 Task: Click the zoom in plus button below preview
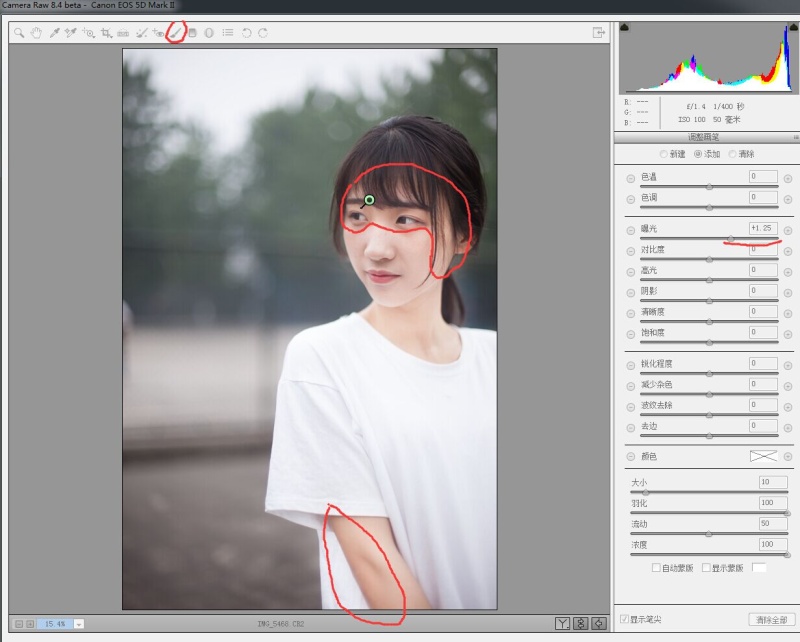[30, 624]
